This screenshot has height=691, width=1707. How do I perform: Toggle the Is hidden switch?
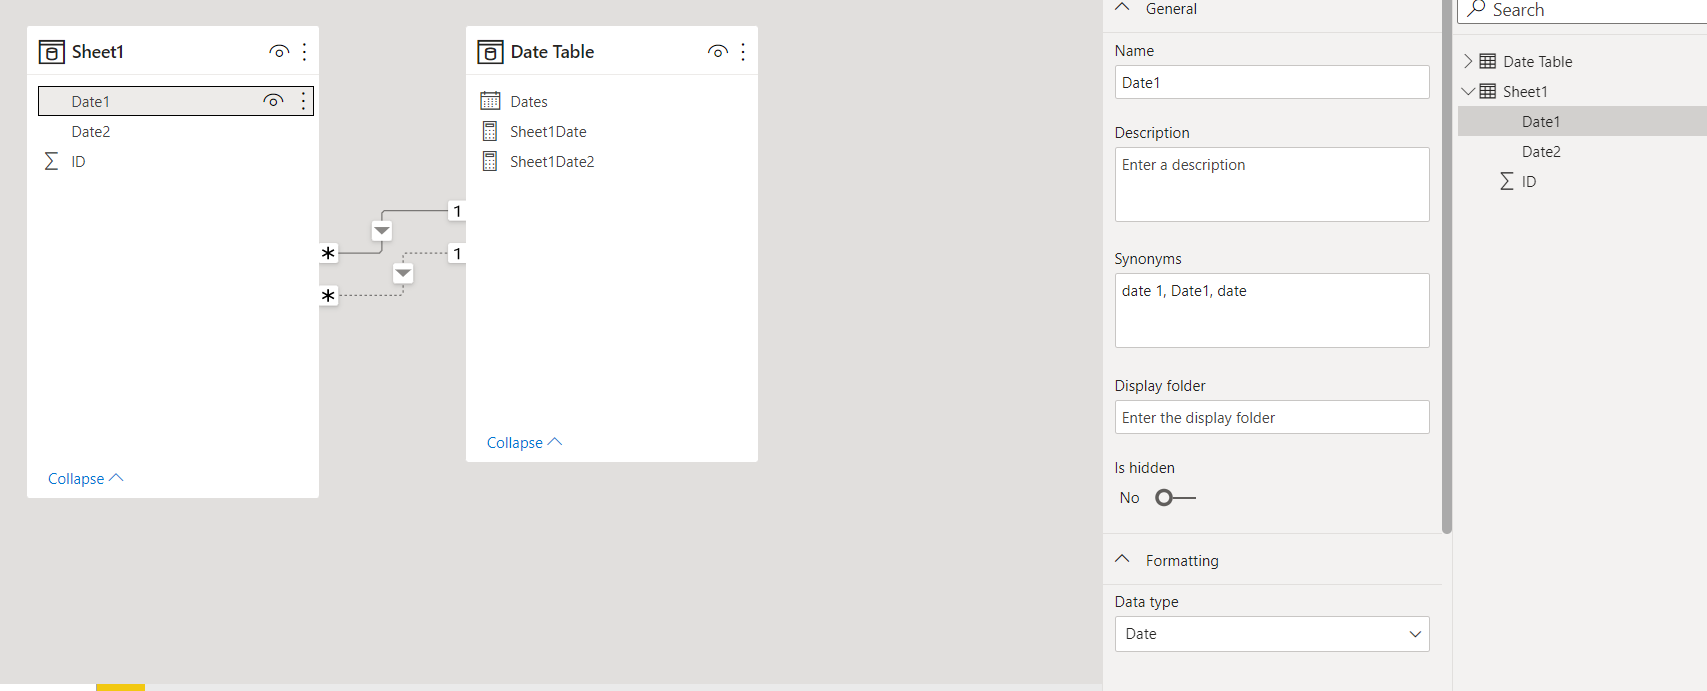pos(1175,498)
